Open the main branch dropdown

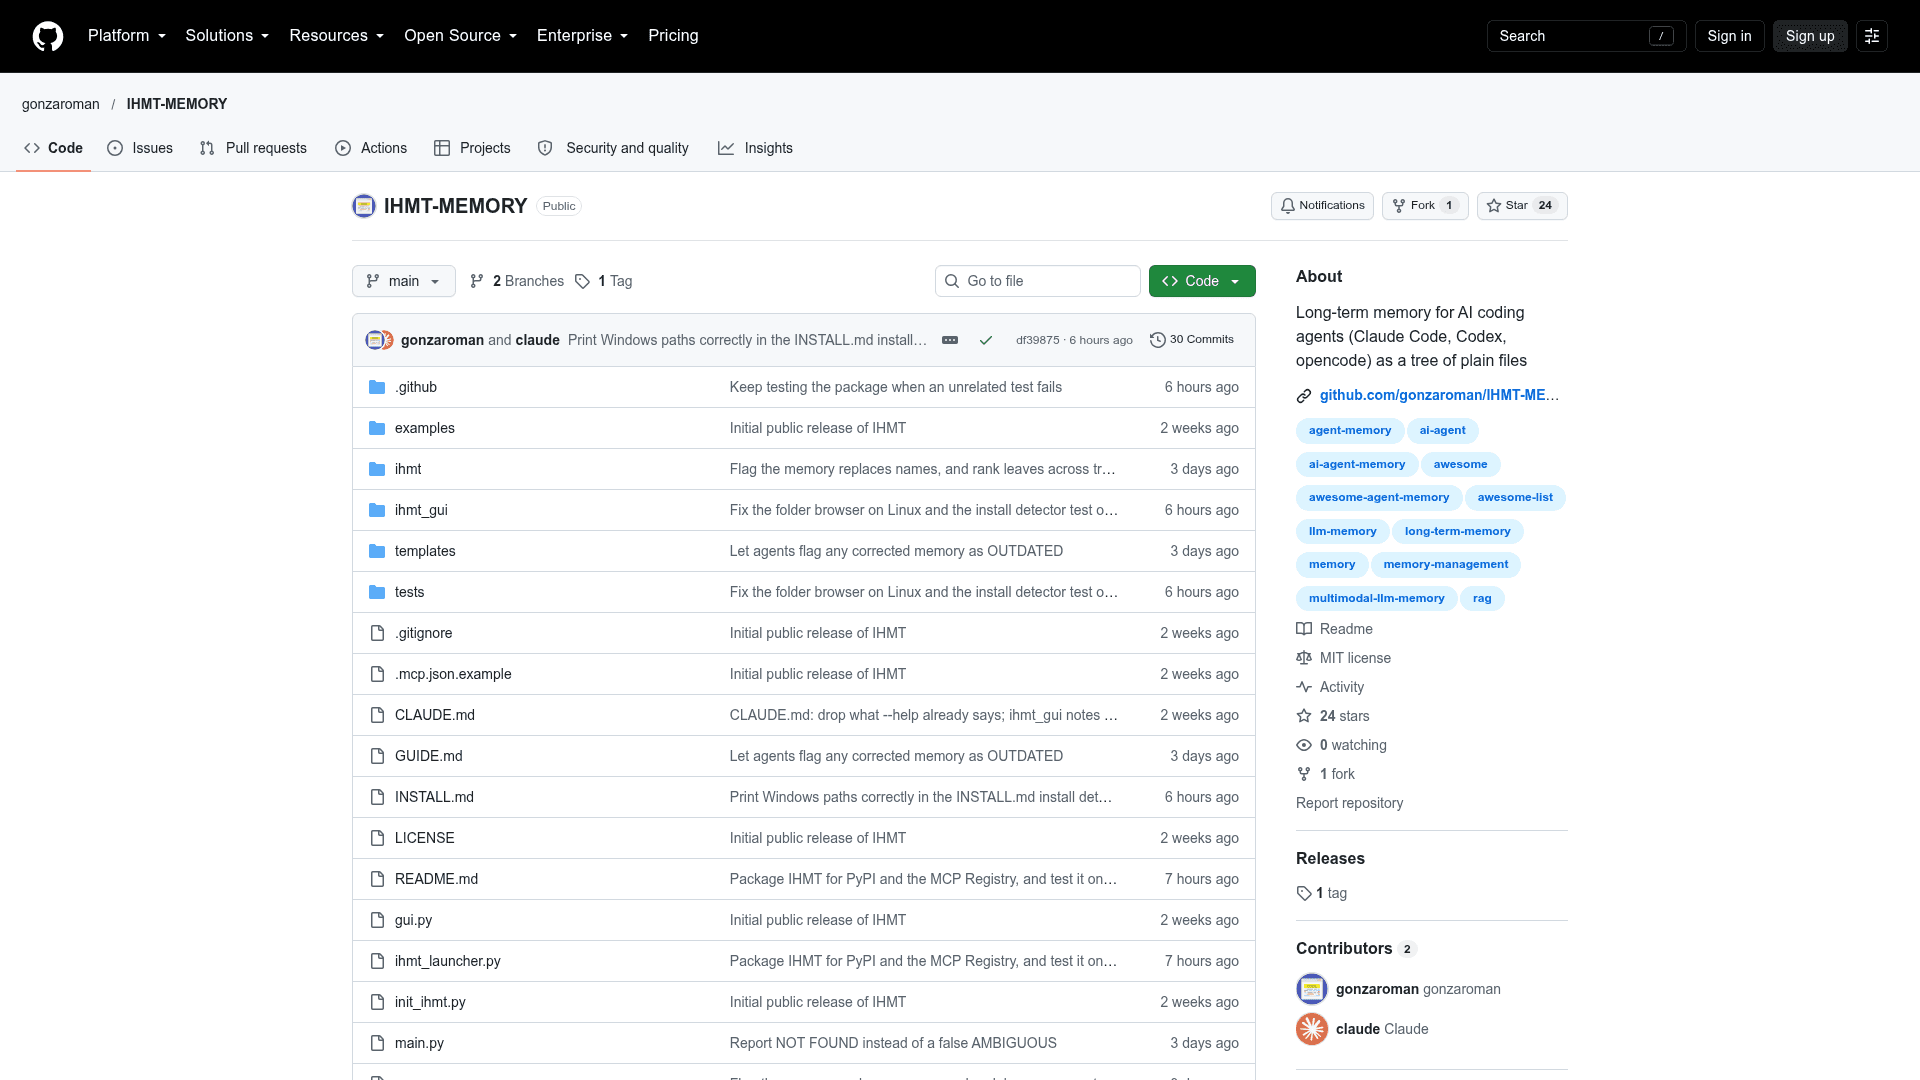(404, 281)
